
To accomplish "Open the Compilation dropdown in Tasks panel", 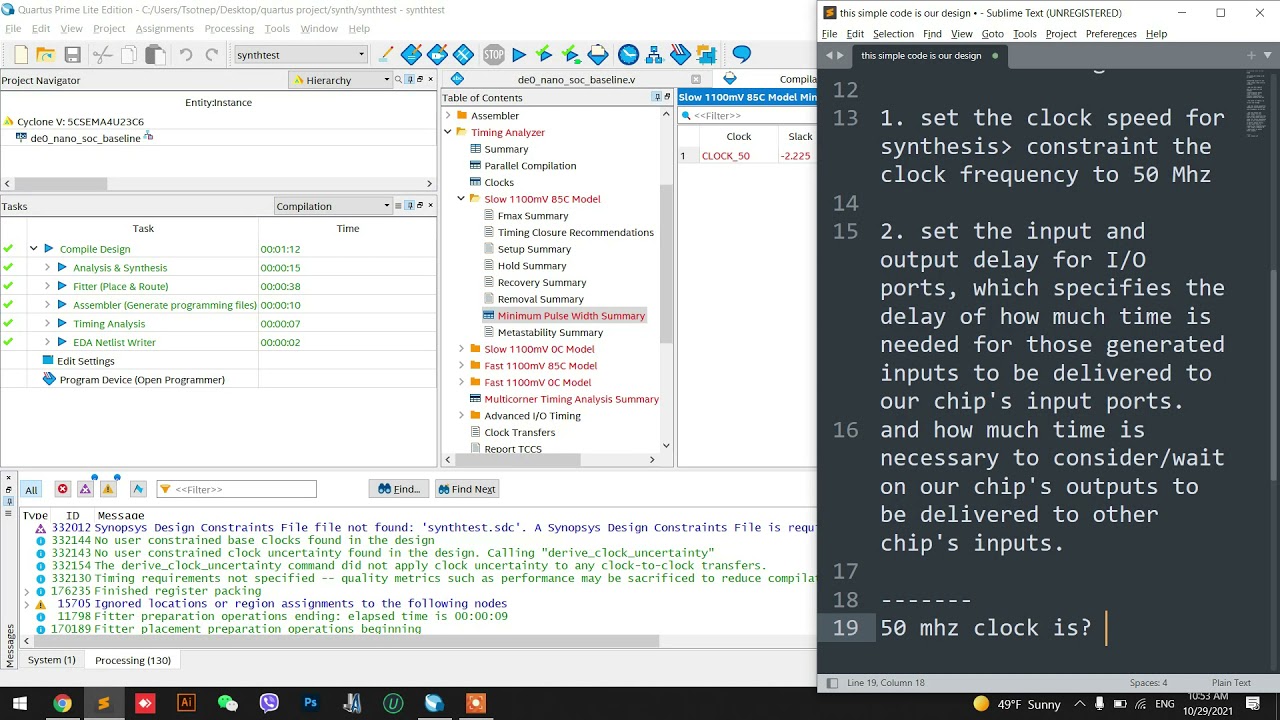I will click(334, 206).
